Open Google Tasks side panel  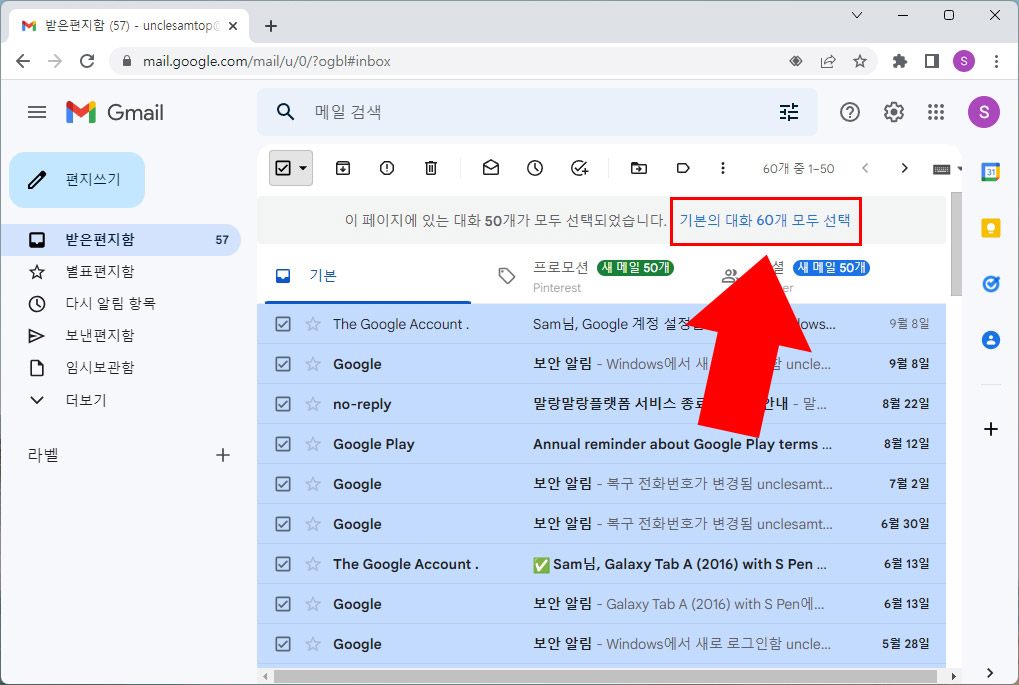click(x=990, y=284)
